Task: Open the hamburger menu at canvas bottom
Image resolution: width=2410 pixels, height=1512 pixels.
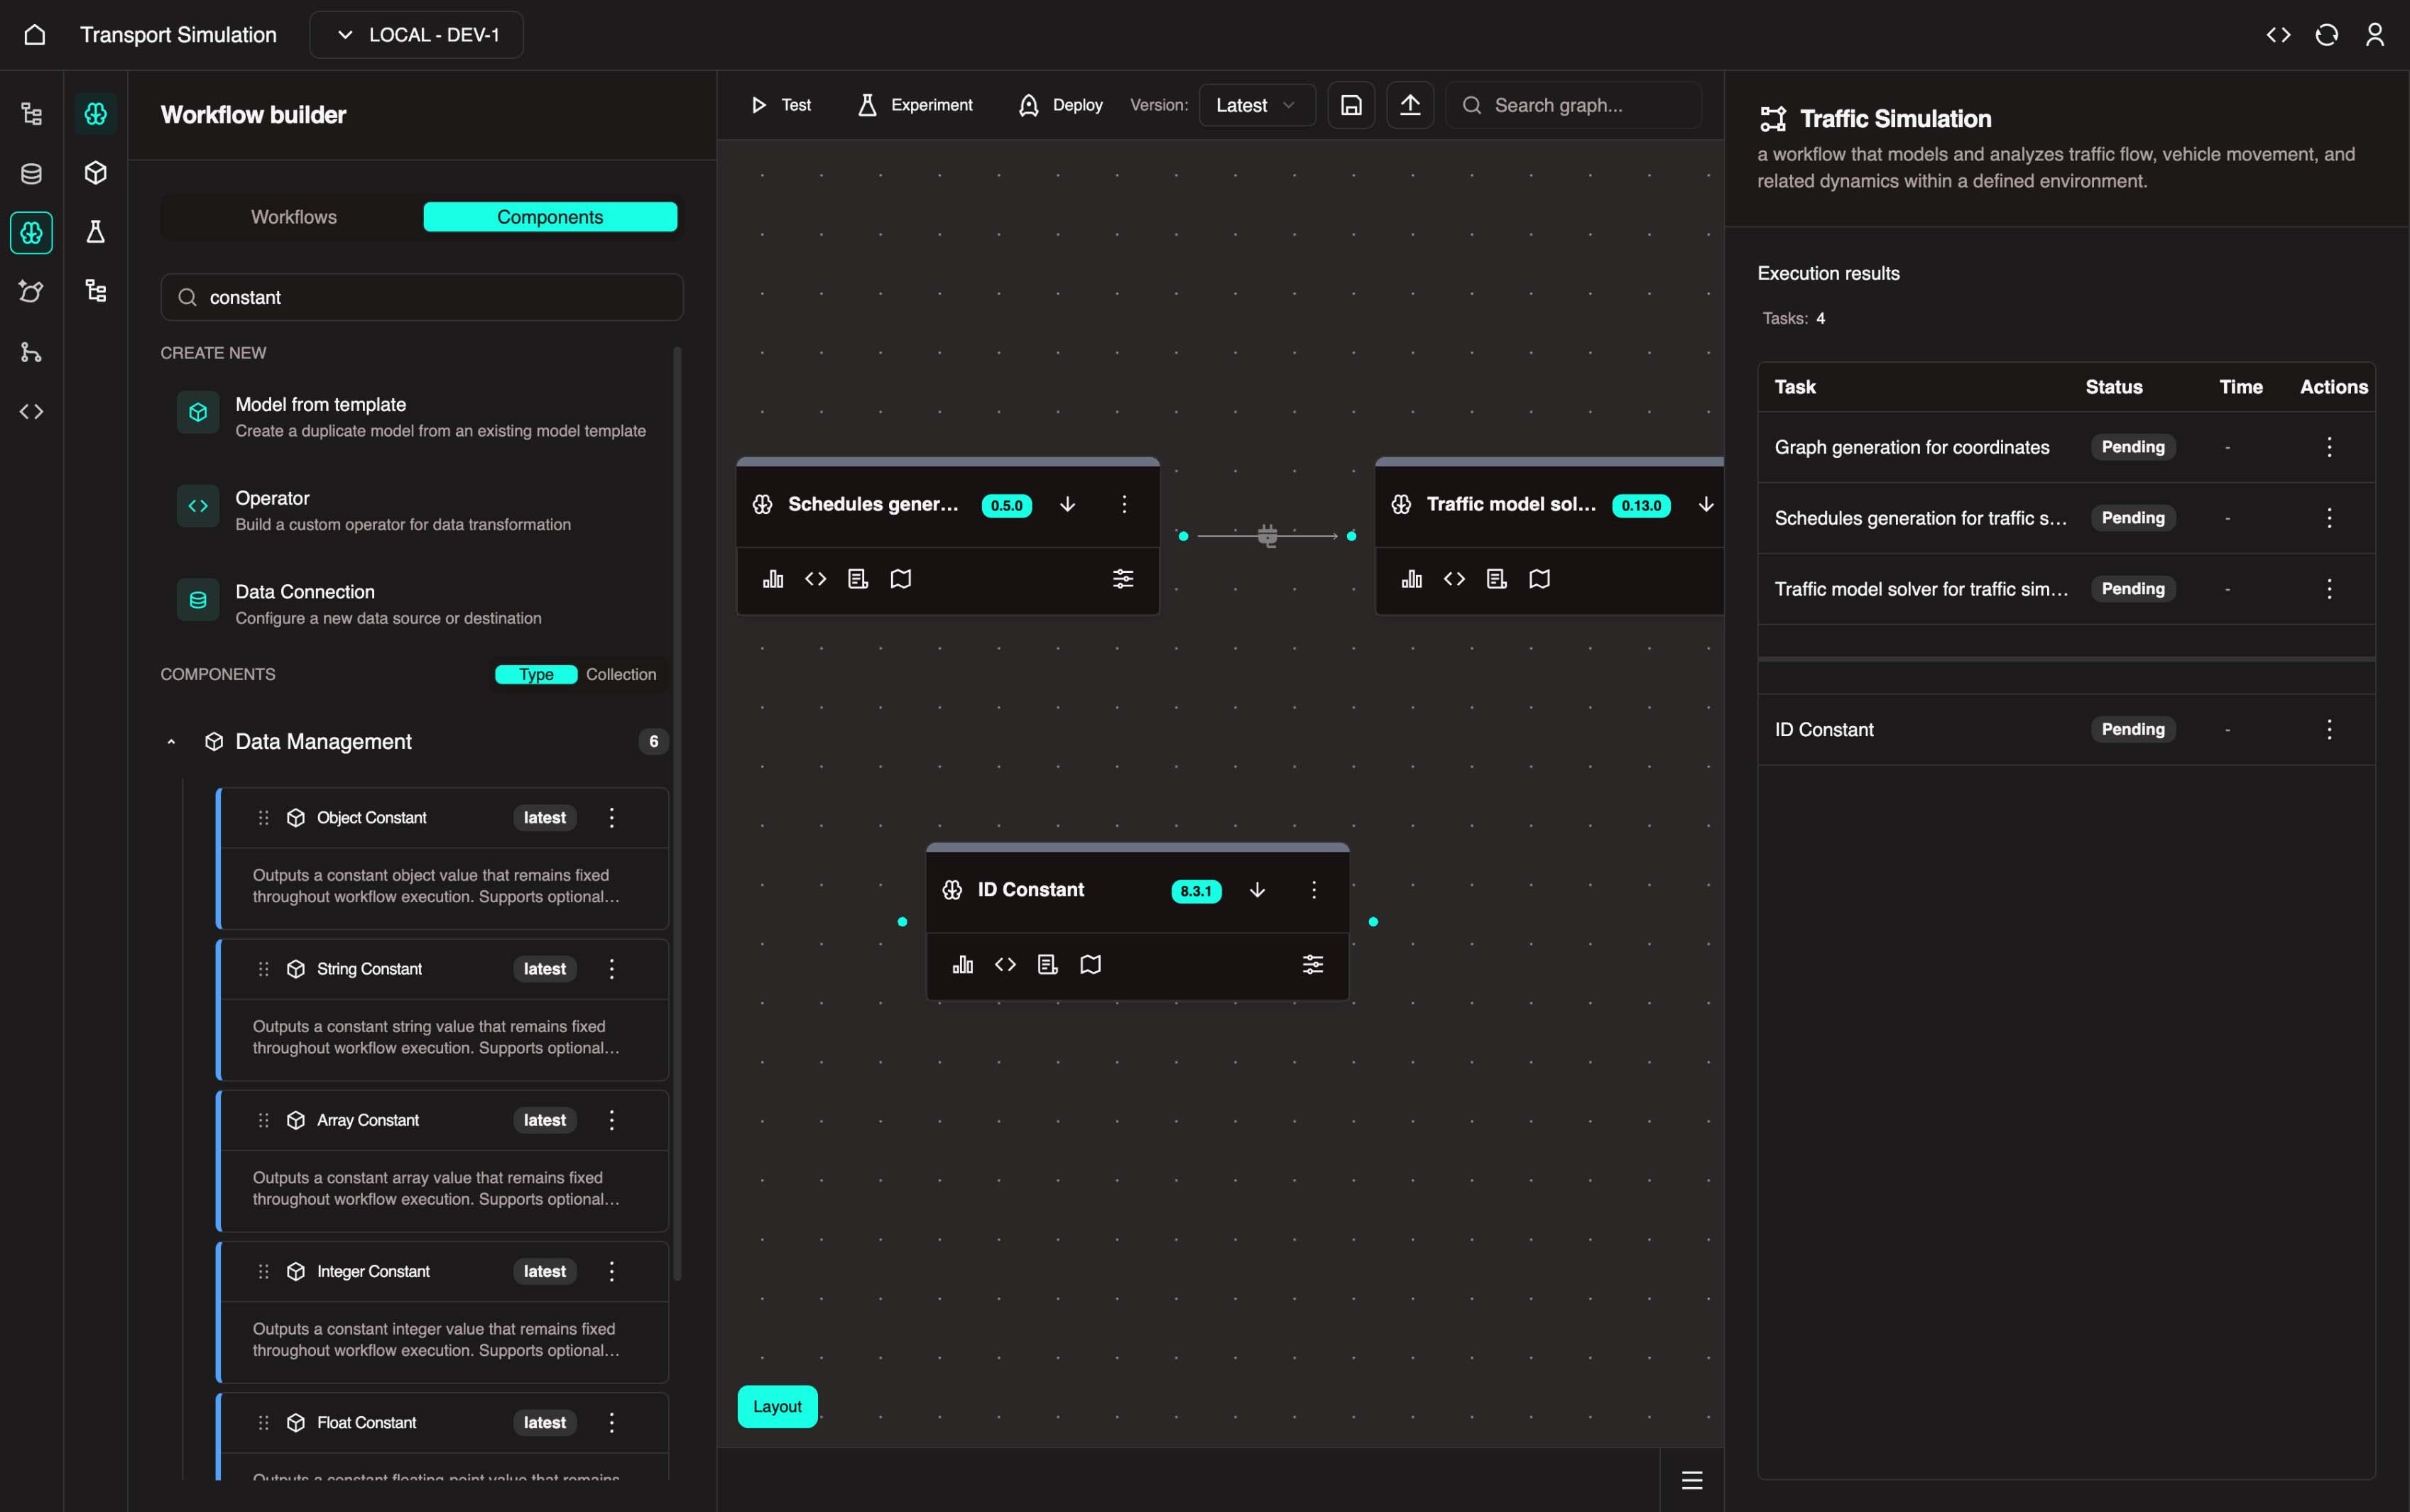Action: (1692, 1480)
